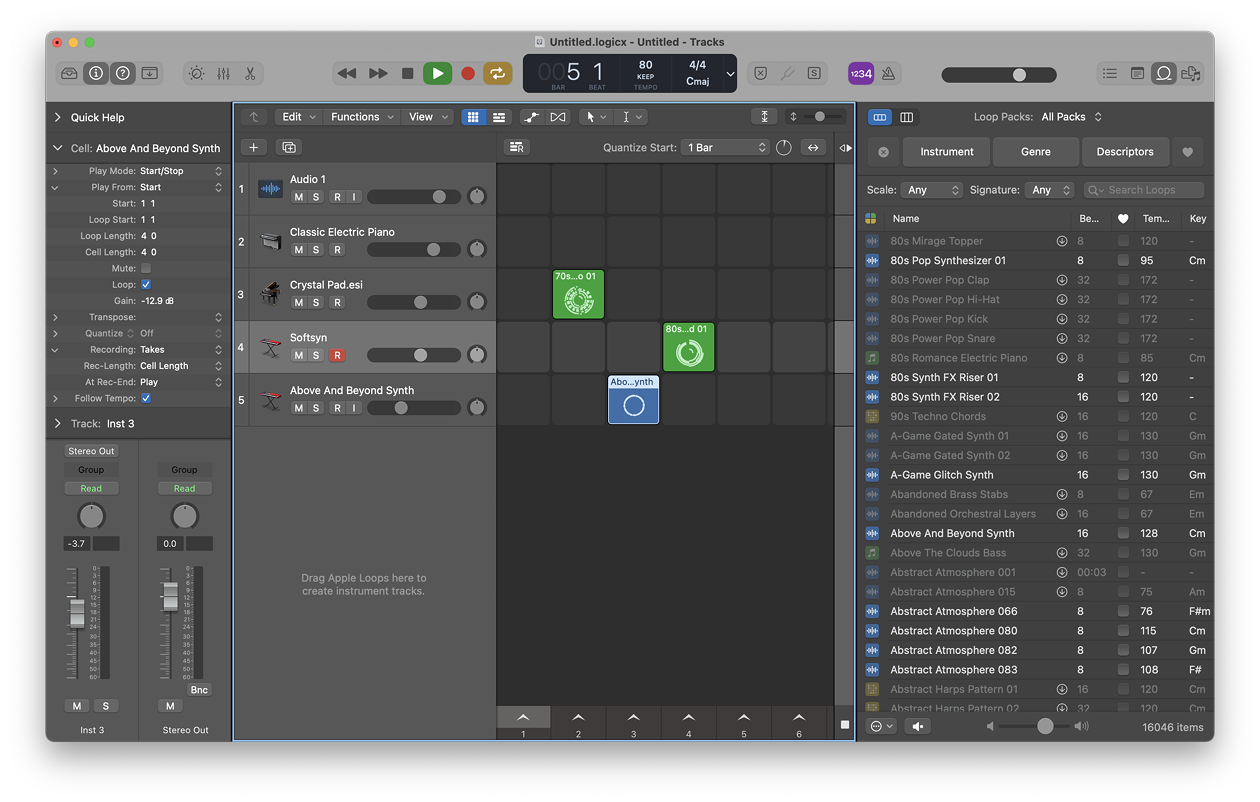Open List Editors button
The image size is (1260, 802).
click(1110, 73)
